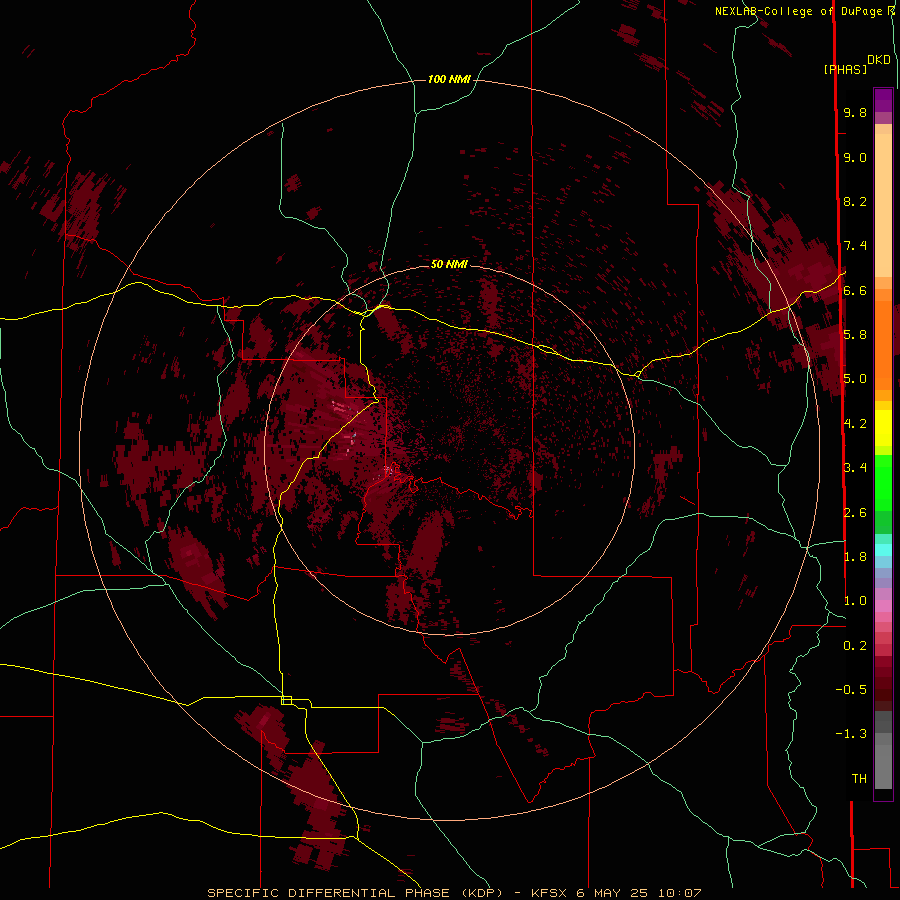Click the DKD [PHAS] scale unit label
Screen dimensions: 900x900
(856, 65)
